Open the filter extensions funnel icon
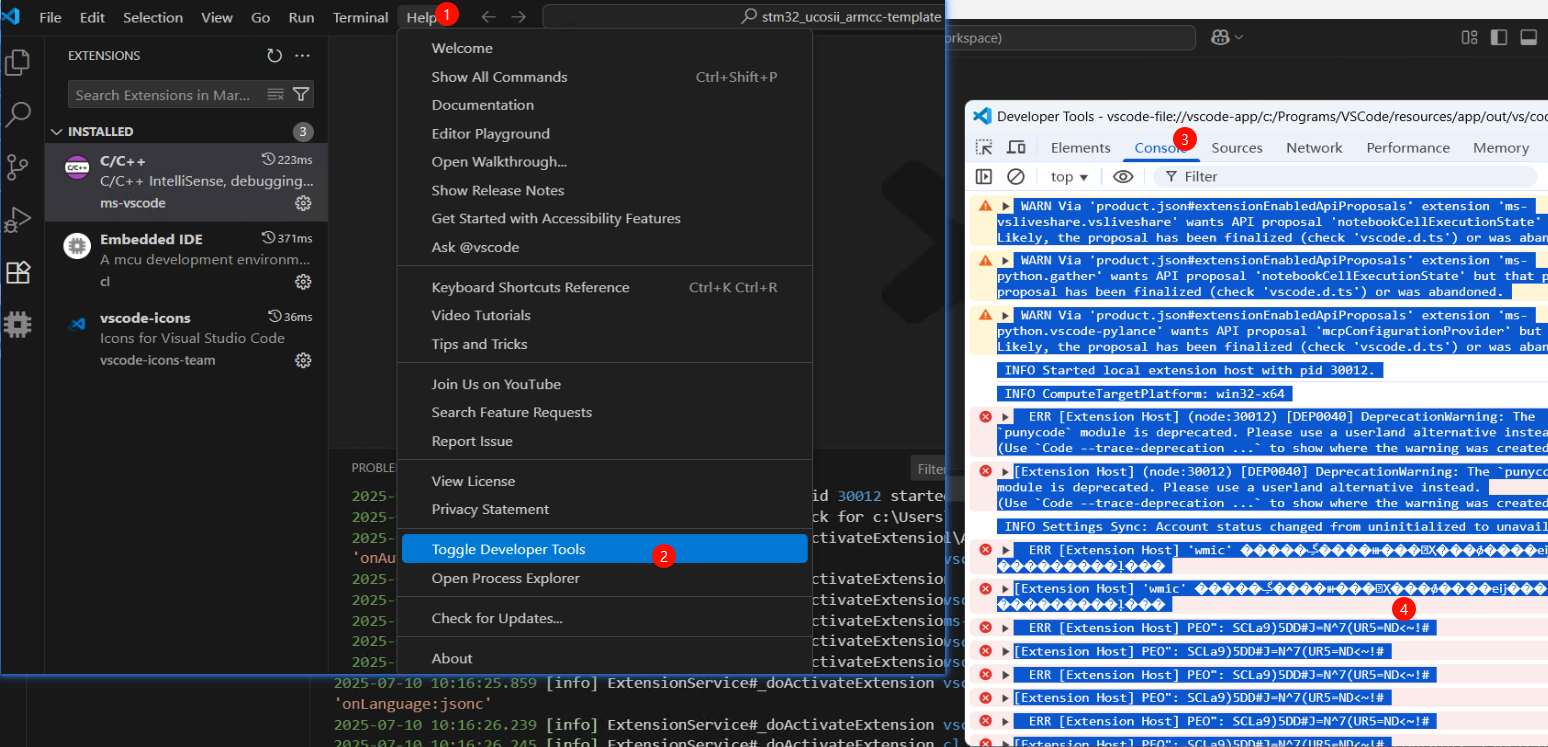Screen dimensions: 1548x747 pos(300,95)
